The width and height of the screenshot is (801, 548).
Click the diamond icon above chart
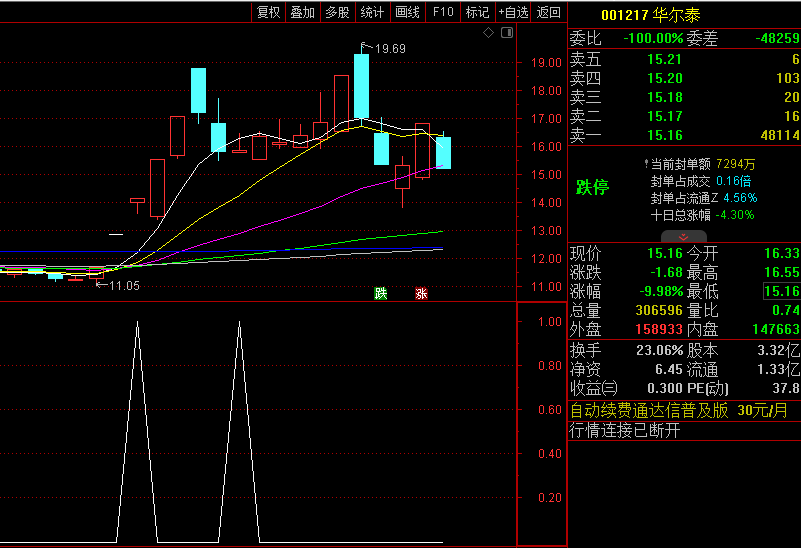point(488,33)
